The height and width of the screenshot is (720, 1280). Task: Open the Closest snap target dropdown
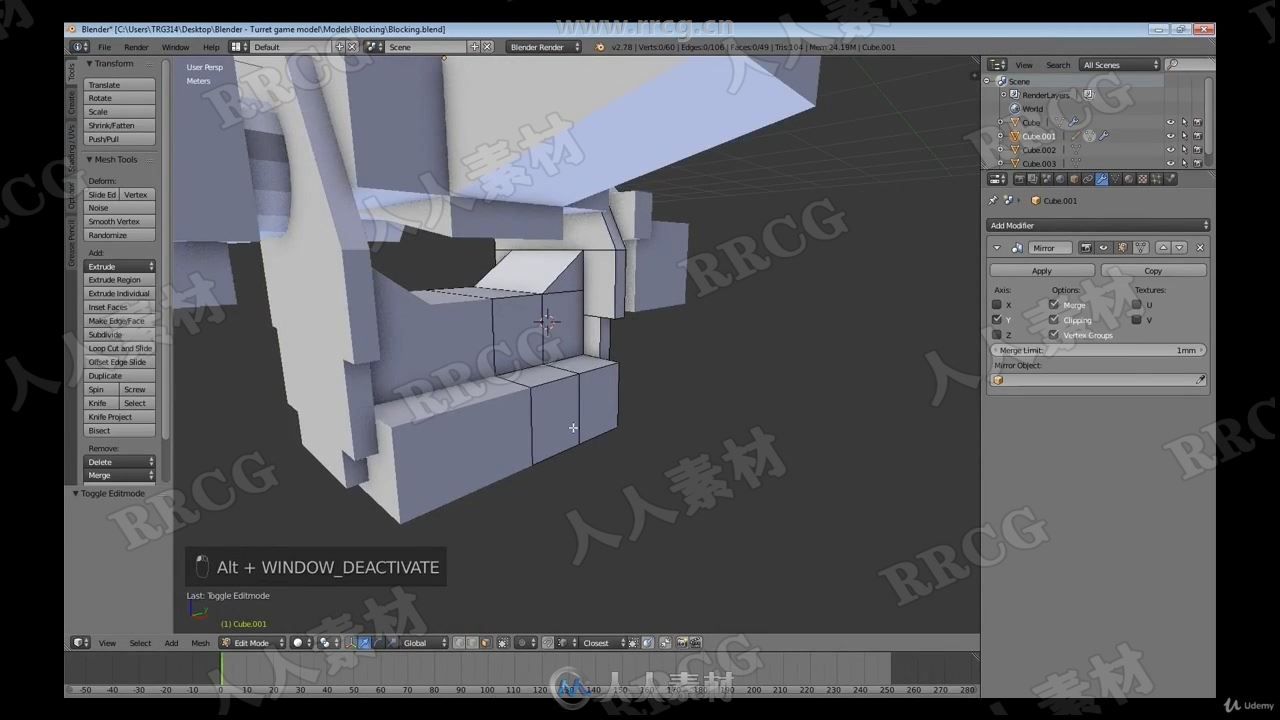603,643
